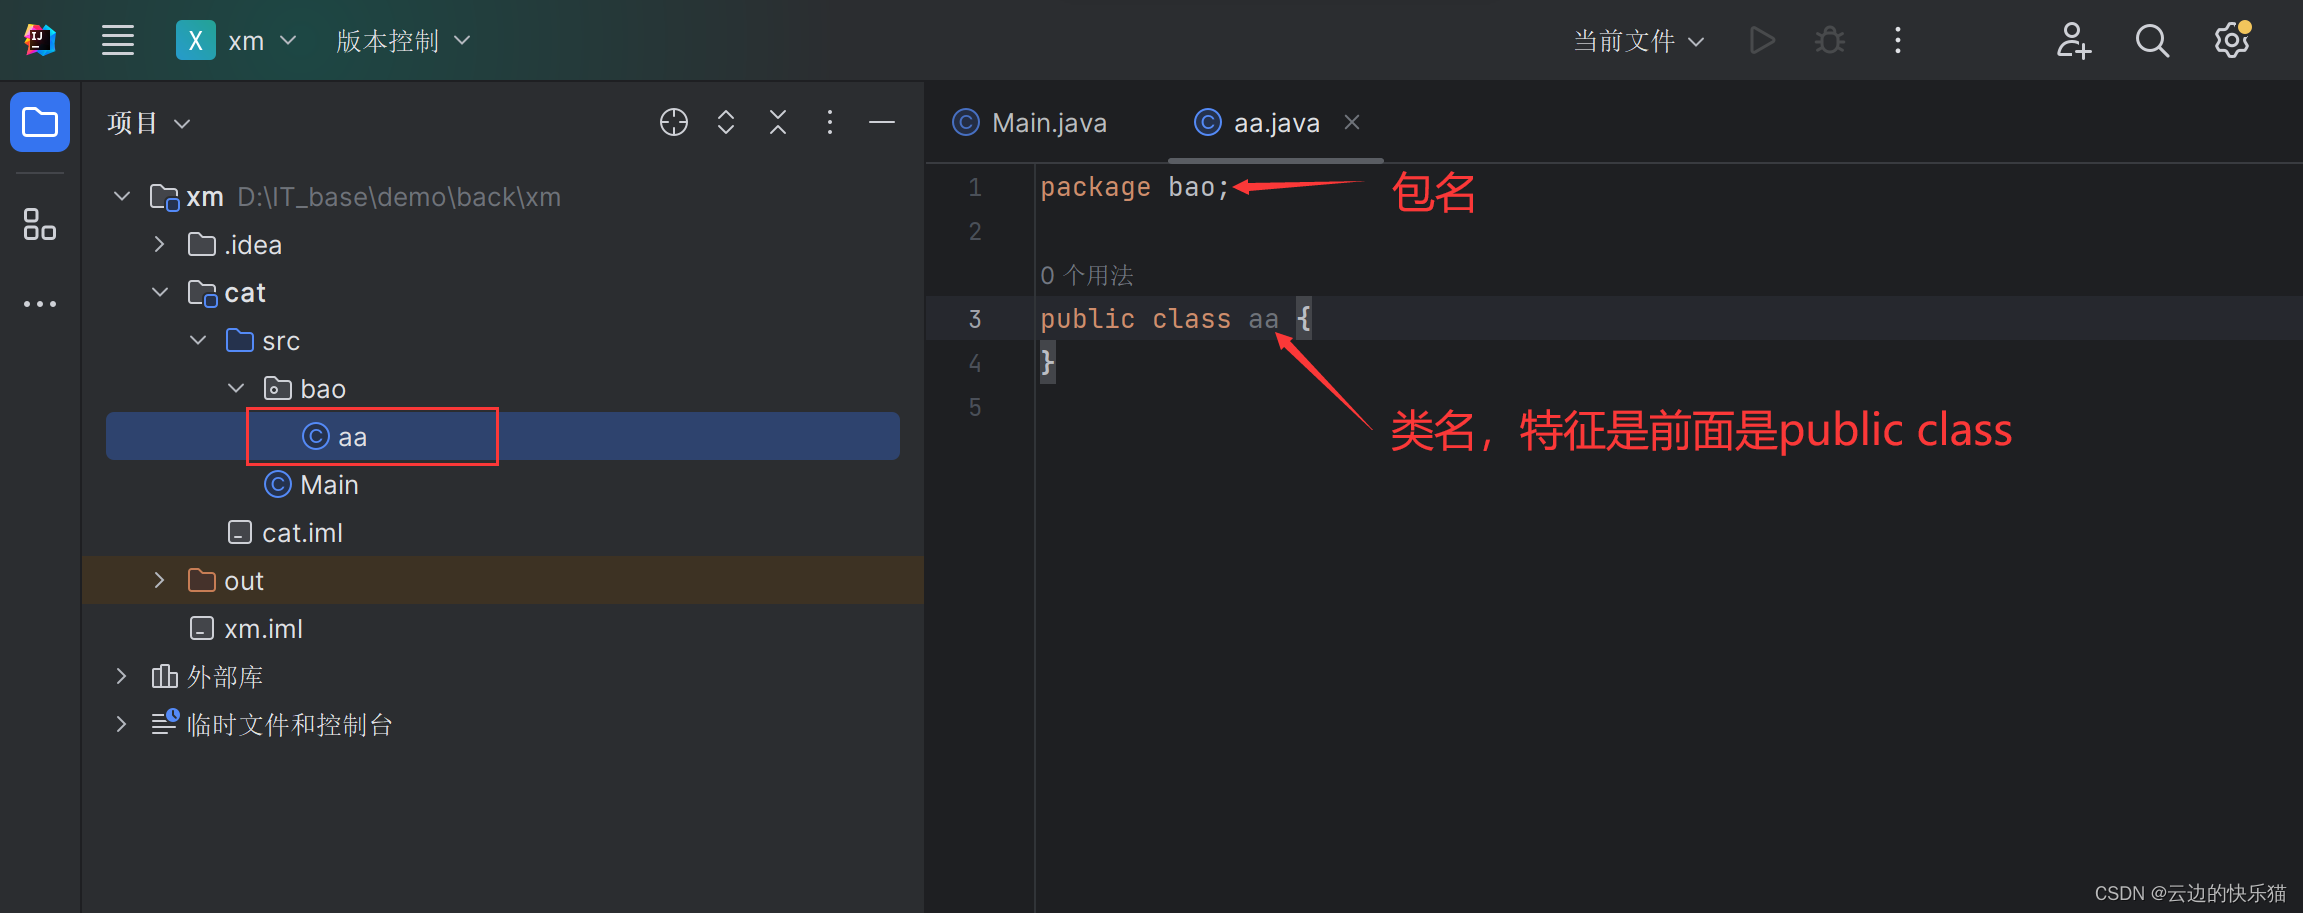This screenshot has height=913, width=2303.
Task: Open Search Everywhere magnifier
Action: click(2152, 41)
